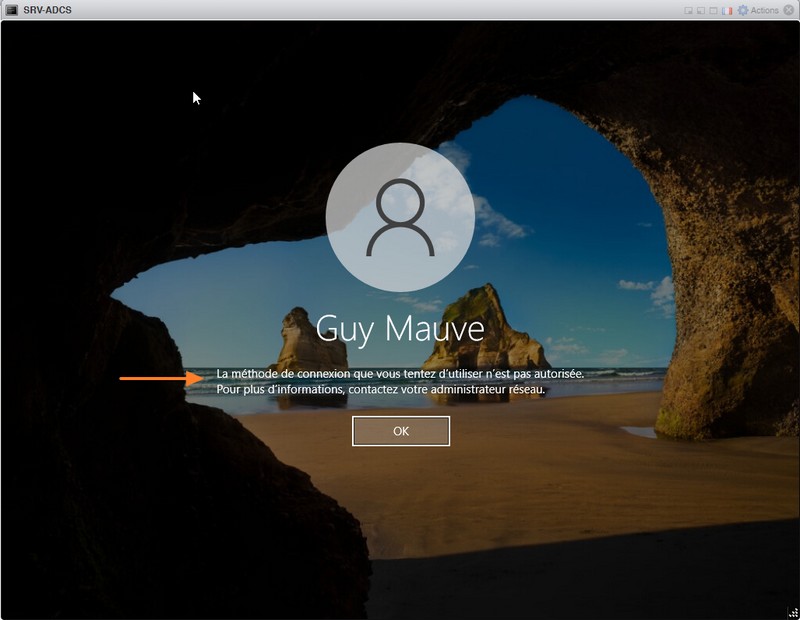Click the resize grip in the bottom-right corner

793,613
